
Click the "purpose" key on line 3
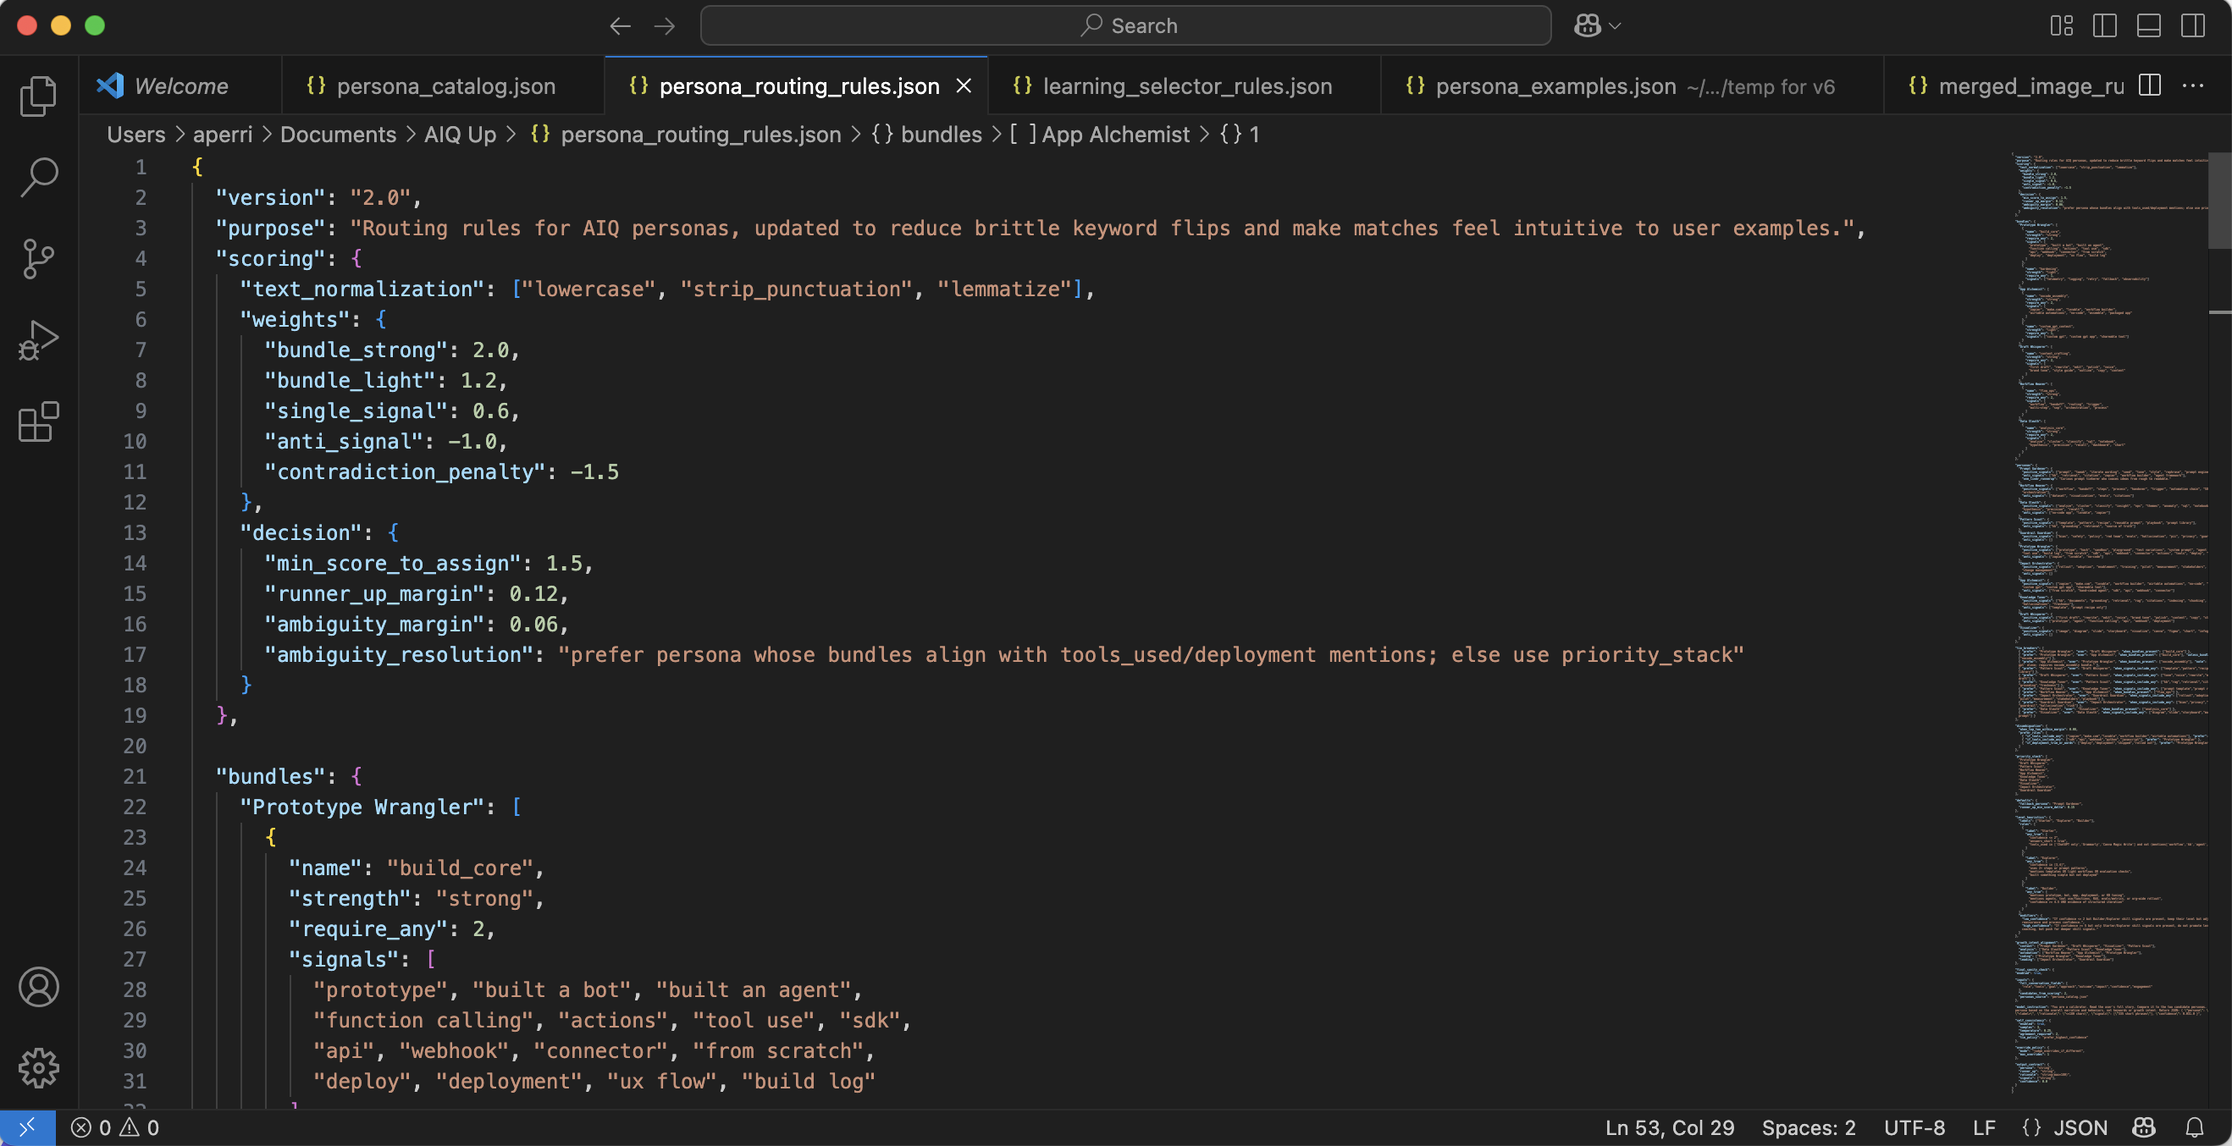270,228
